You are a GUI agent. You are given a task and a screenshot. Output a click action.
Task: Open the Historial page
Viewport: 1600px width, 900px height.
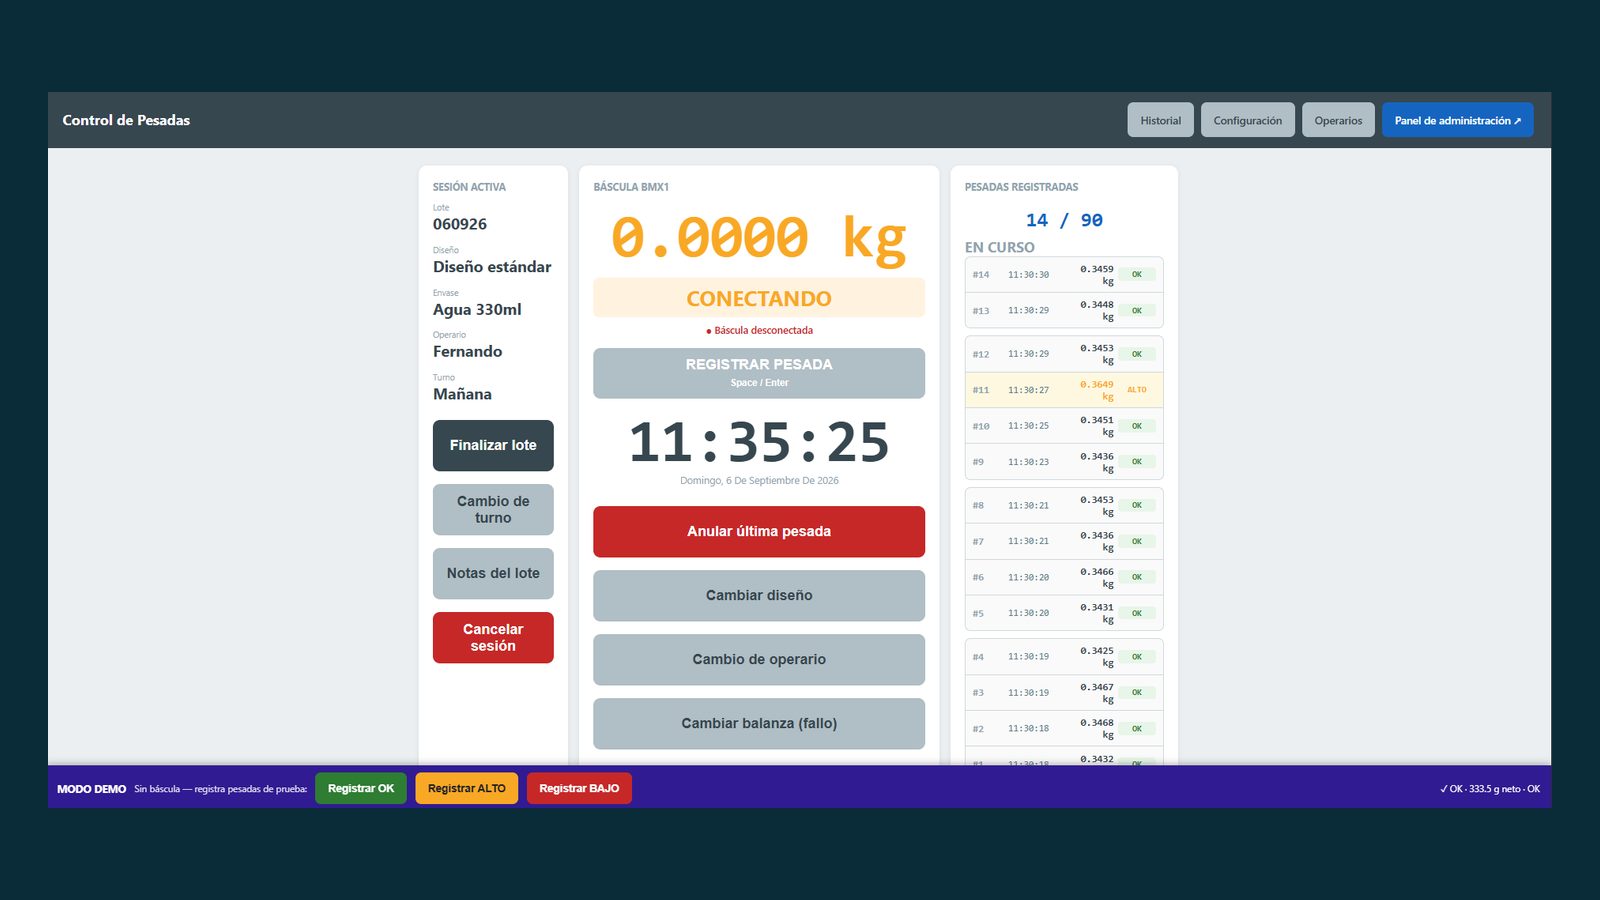click(1160, 120)
